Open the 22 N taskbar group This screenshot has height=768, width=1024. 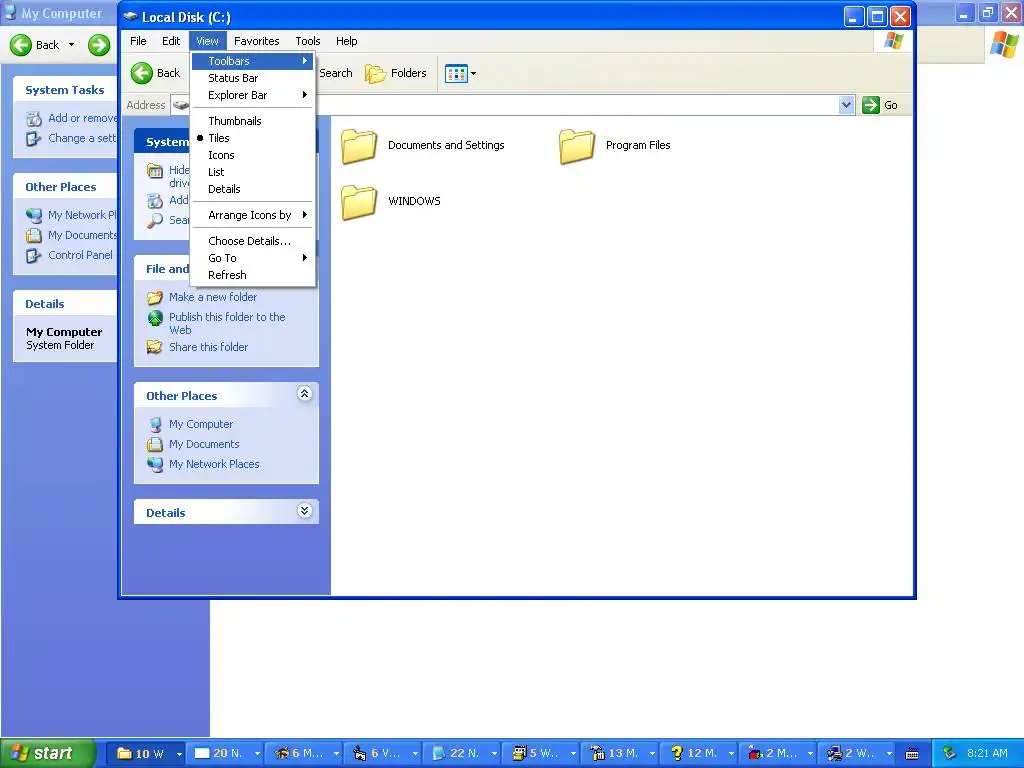point(461,754)
